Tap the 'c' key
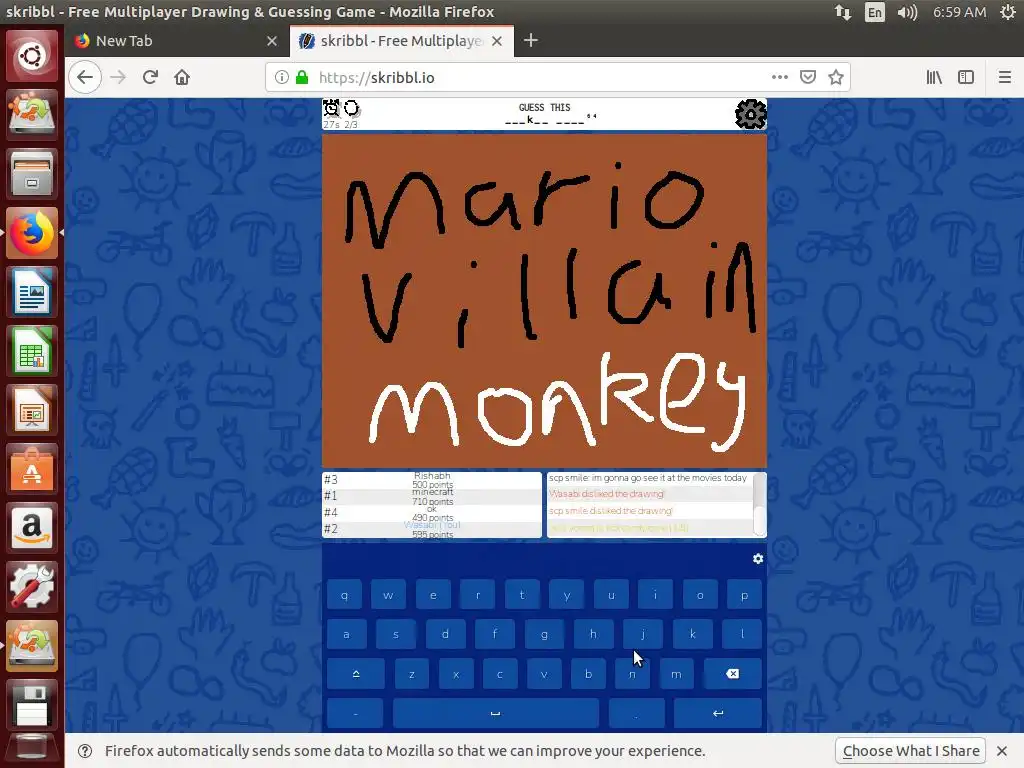This screenshot has width=1024, height=768. pos(500,673)
